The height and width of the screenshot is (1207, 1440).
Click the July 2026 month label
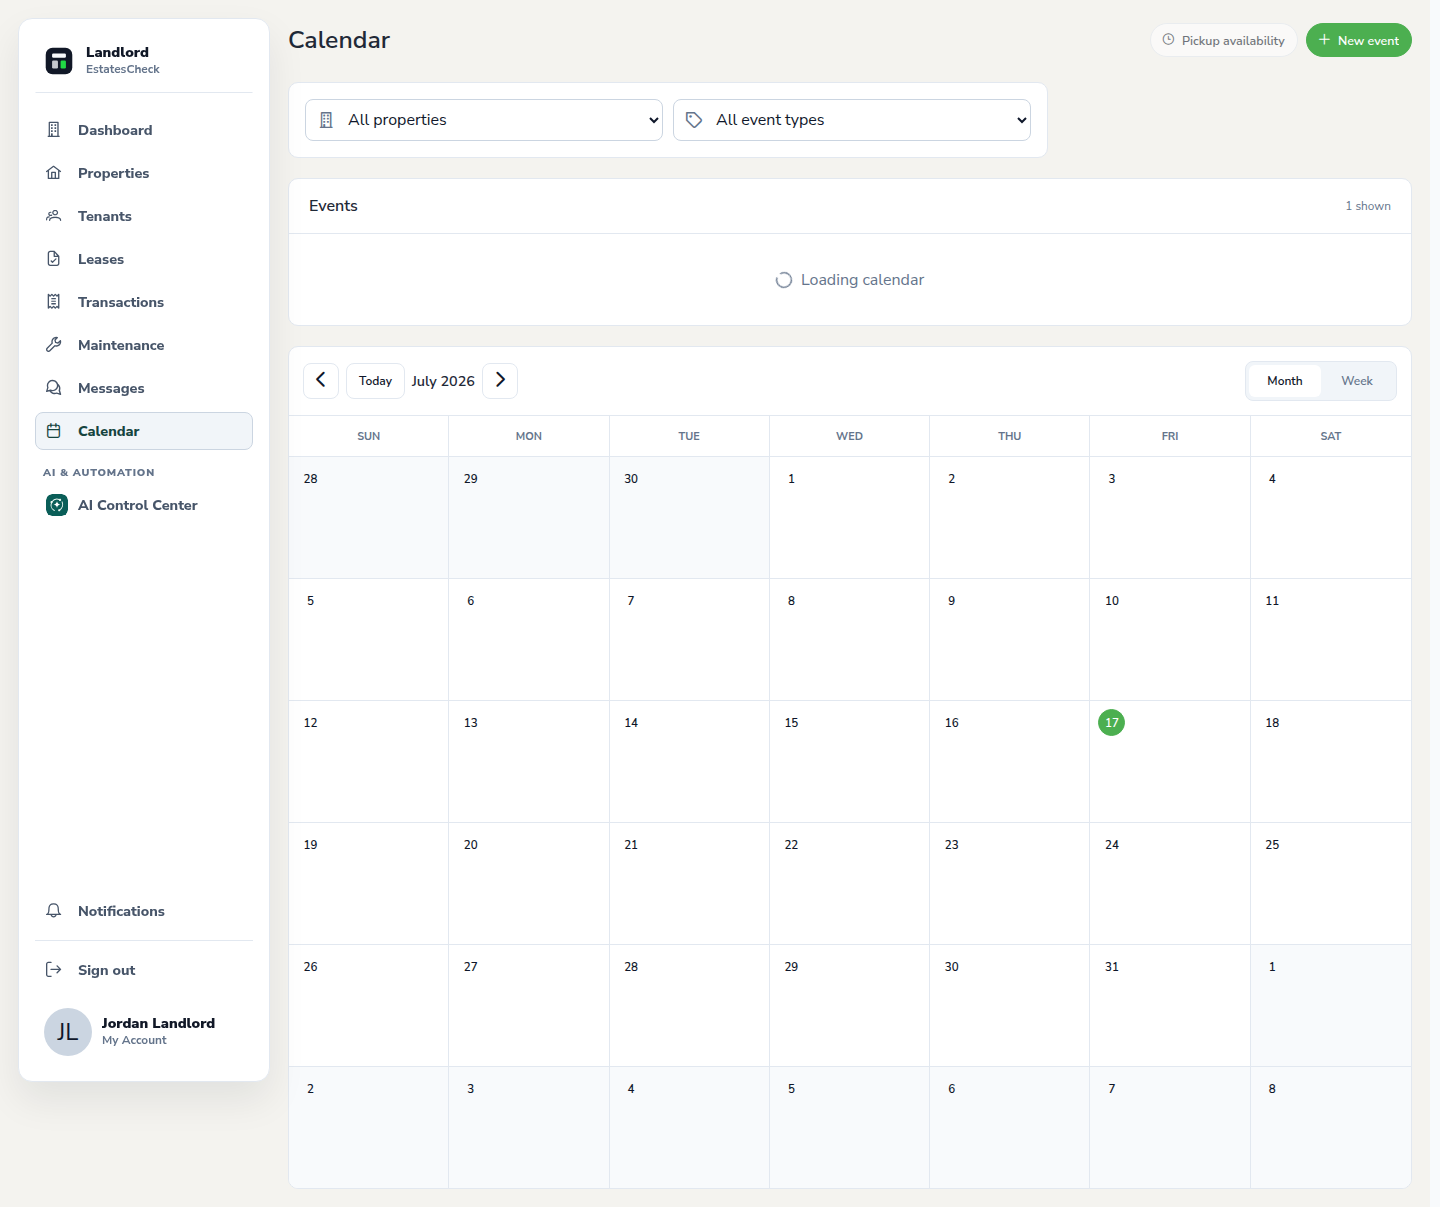click(443, 381)
